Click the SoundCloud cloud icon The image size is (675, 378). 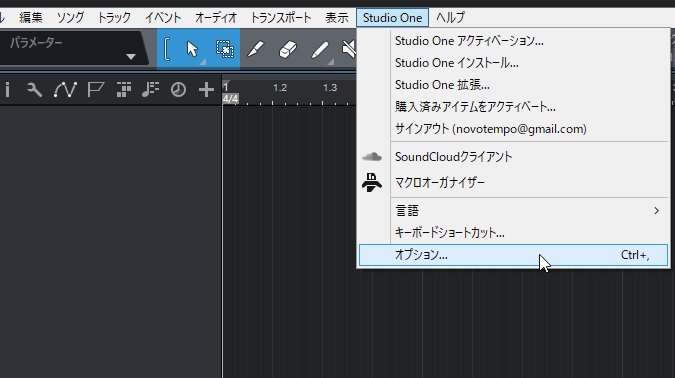tap(372, 157)
